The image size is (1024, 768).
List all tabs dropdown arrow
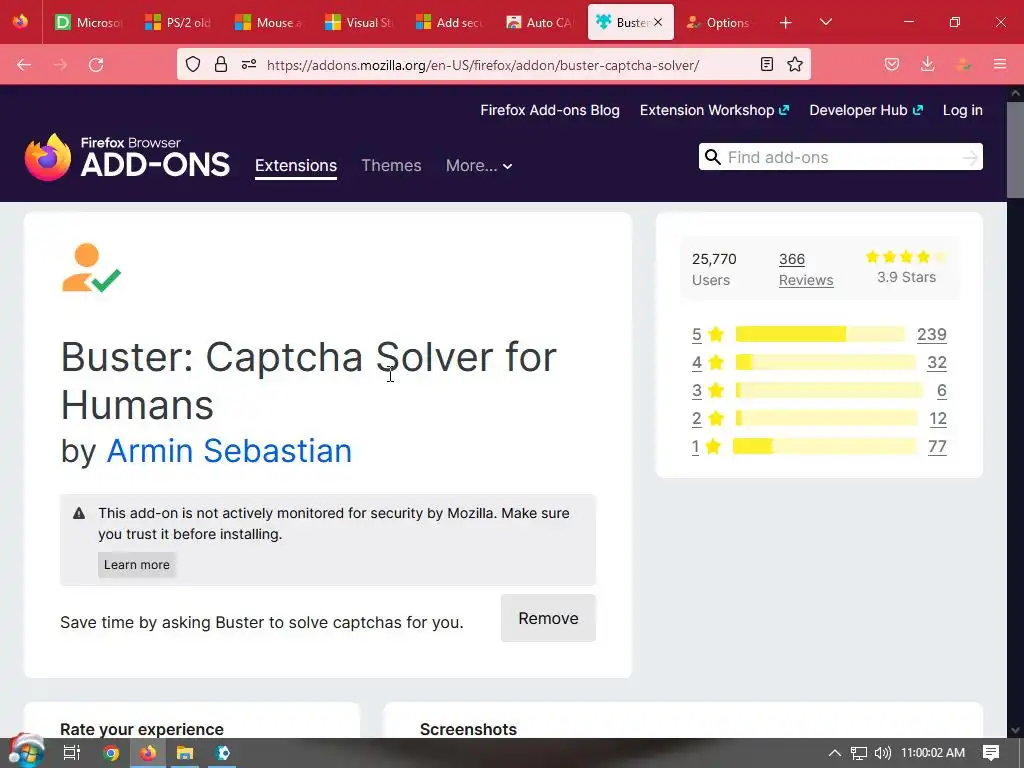tap(825, 22)
